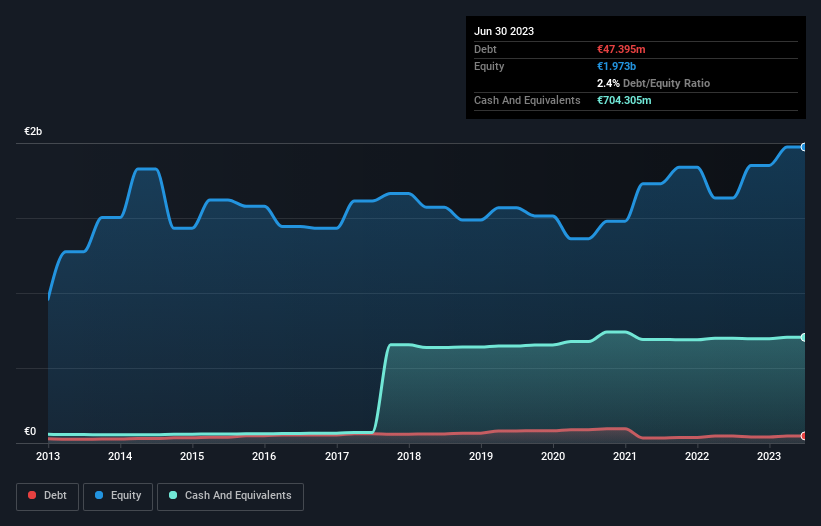
Task: Select the 2015 axis label
Action: [192, 456]
